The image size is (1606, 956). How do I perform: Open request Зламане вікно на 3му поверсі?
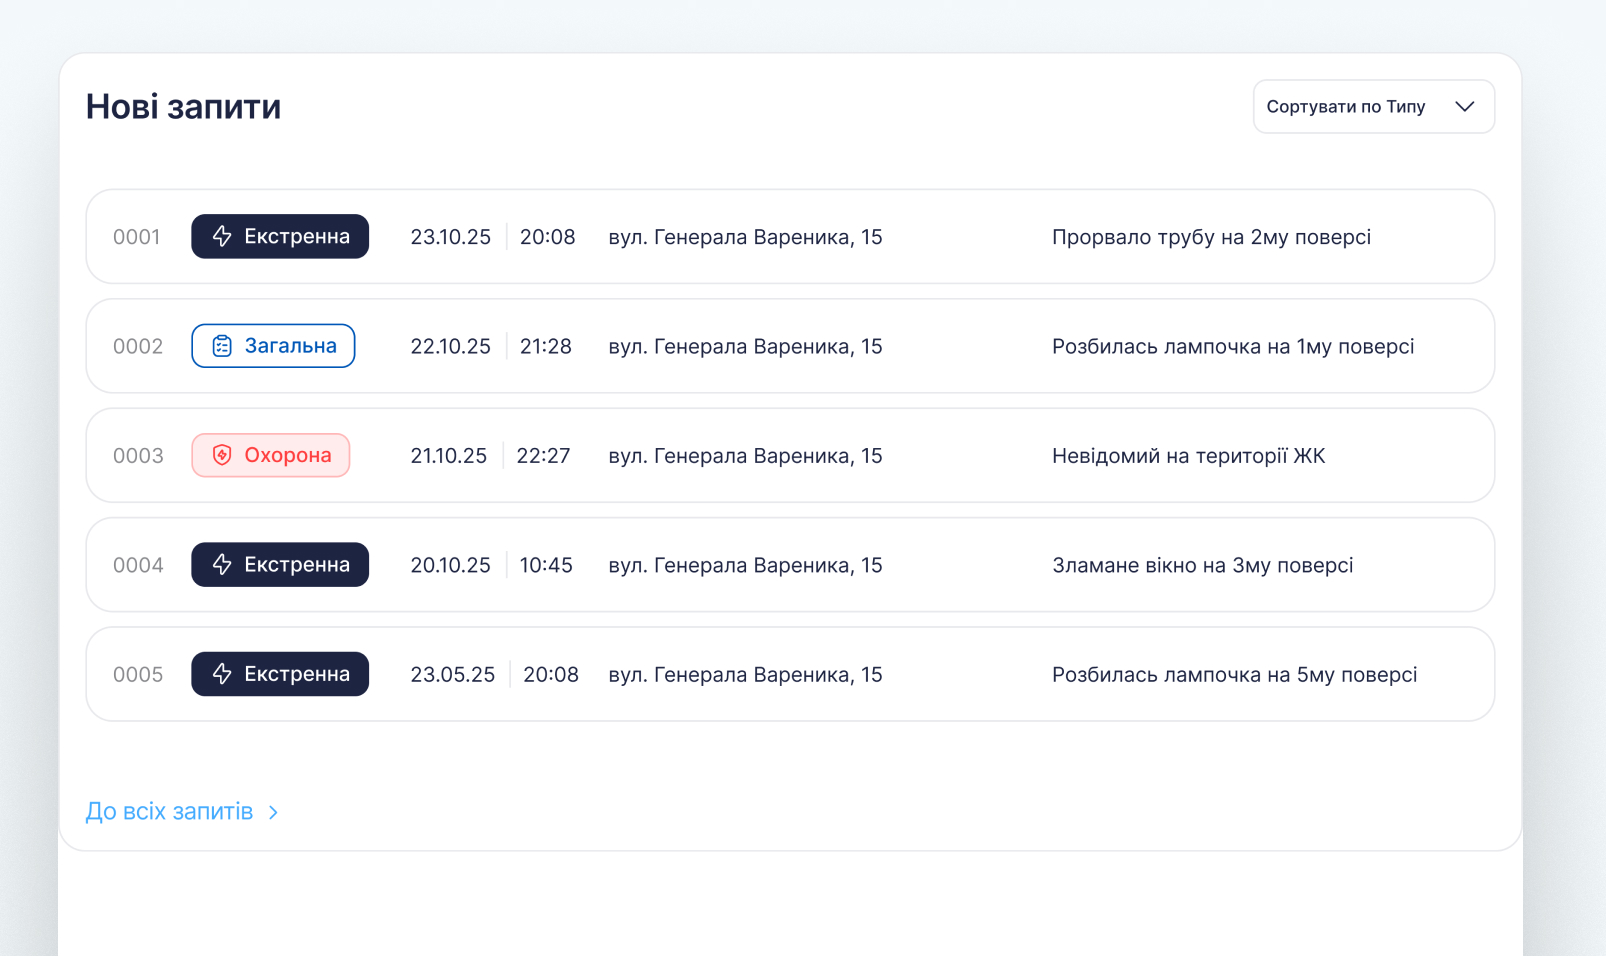pyautogui.click(x=790, y=565)
